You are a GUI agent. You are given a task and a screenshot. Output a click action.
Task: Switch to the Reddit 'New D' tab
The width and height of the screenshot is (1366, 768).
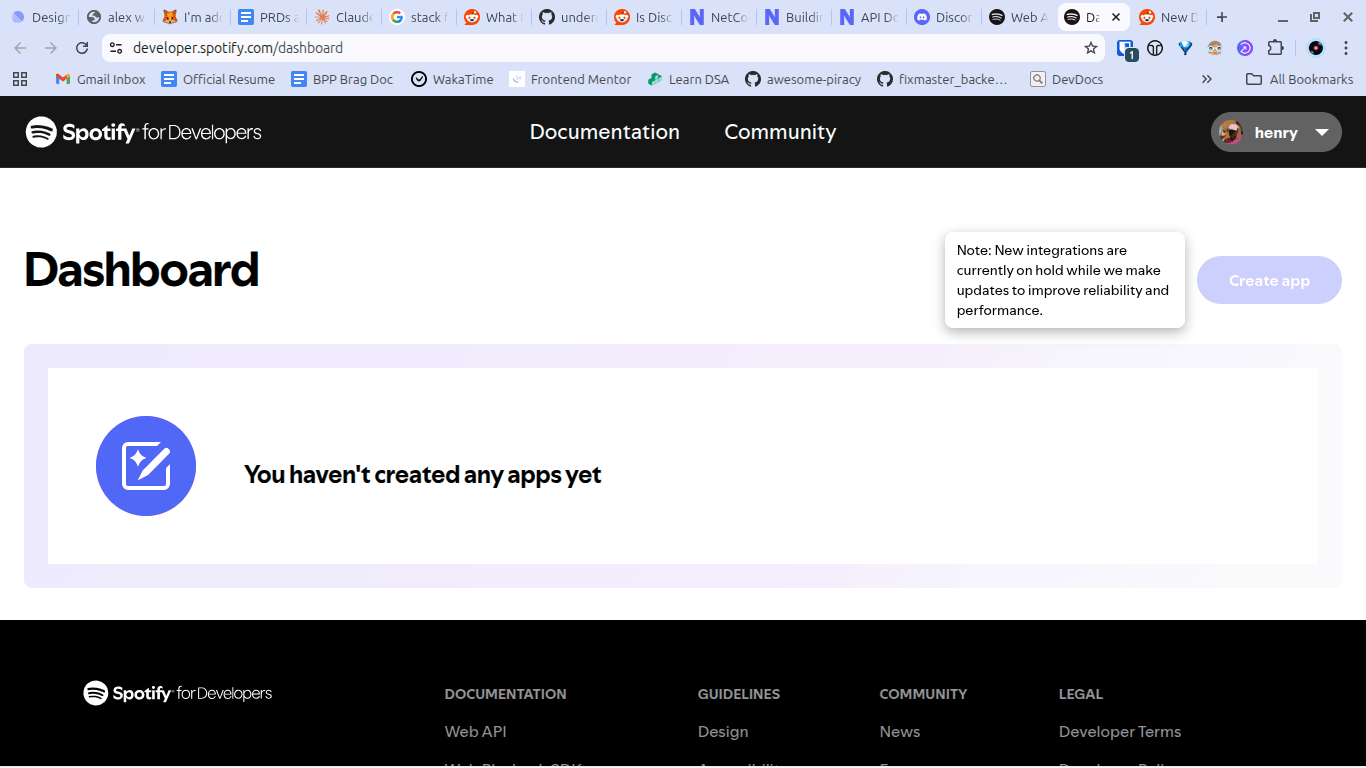click(x=1170, y=17)
